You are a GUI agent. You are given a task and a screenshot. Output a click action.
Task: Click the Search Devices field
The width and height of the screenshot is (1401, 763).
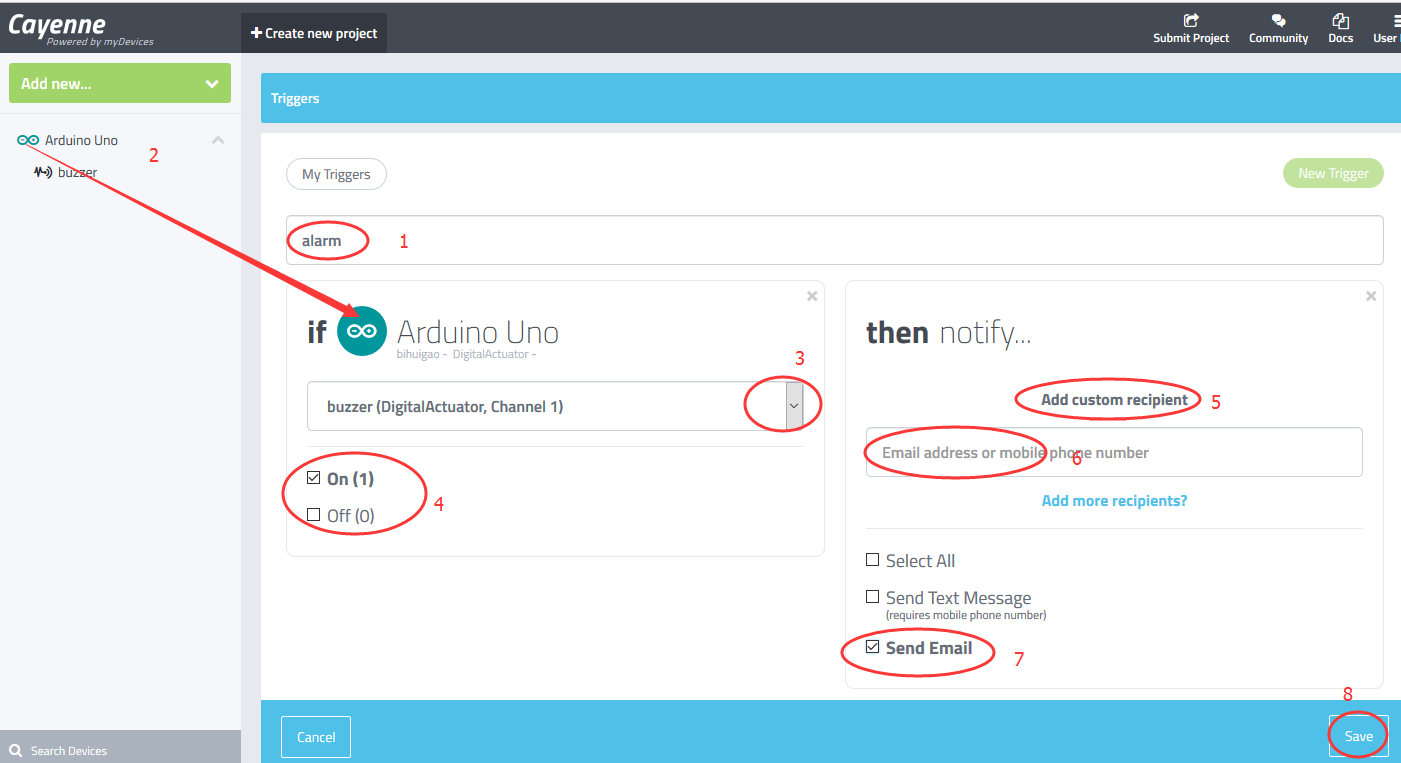(120, 750)
